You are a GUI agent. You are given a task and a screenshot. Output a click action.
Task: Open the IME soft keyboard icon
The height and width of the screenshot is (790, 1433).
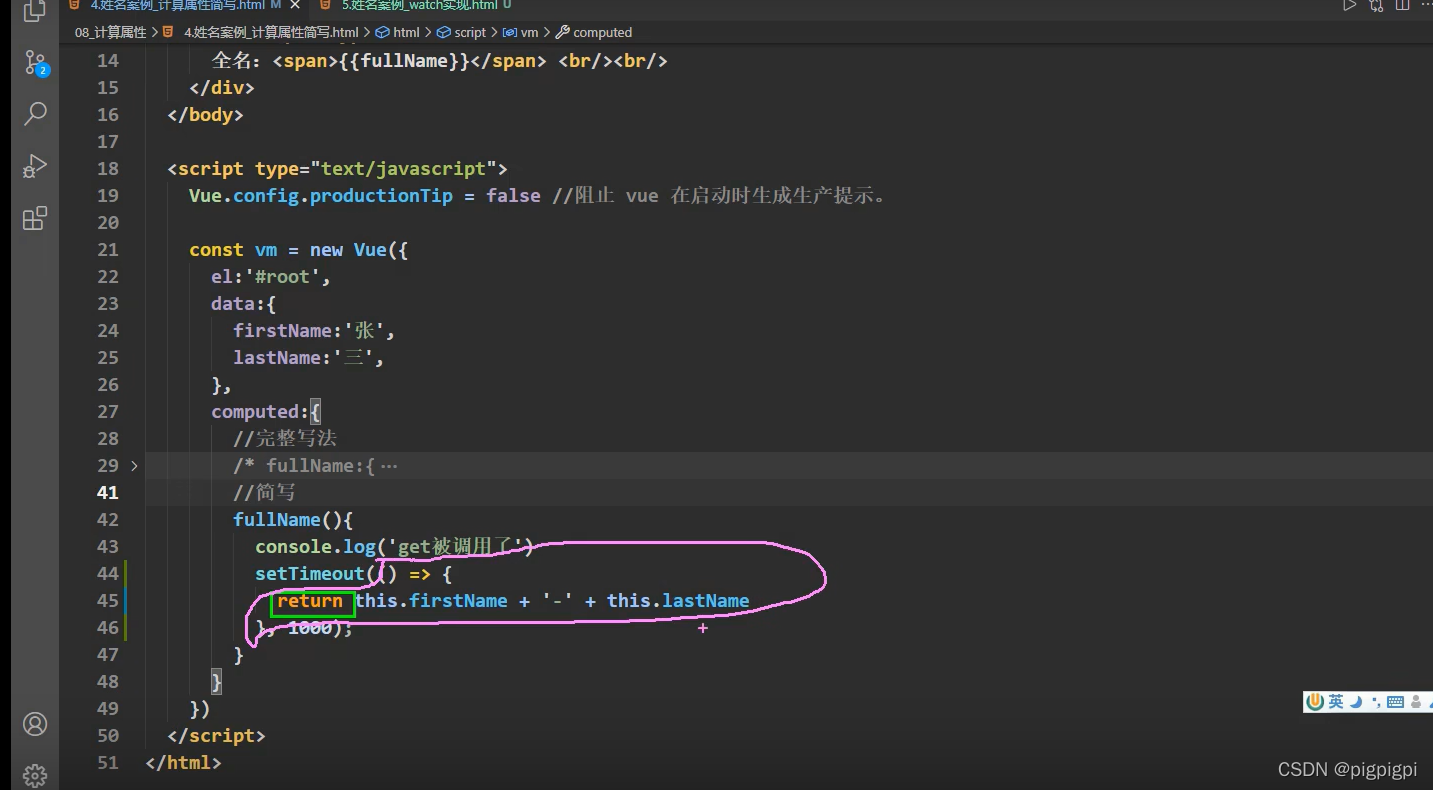pyautogui.click(x=1396, y=702)
